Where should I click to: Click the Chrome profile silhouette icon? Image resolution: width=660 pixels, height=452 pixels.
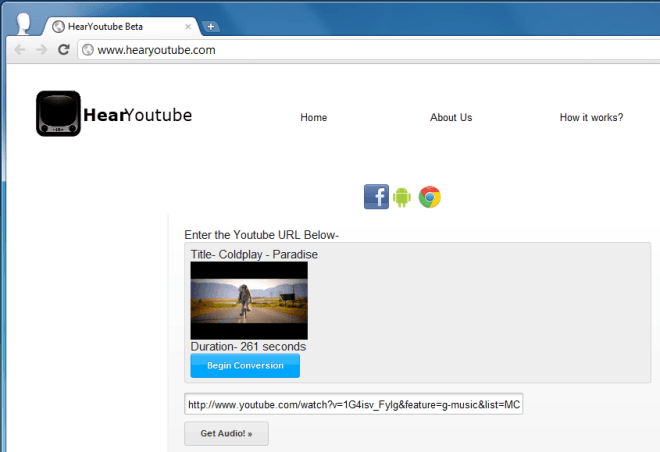24,24
